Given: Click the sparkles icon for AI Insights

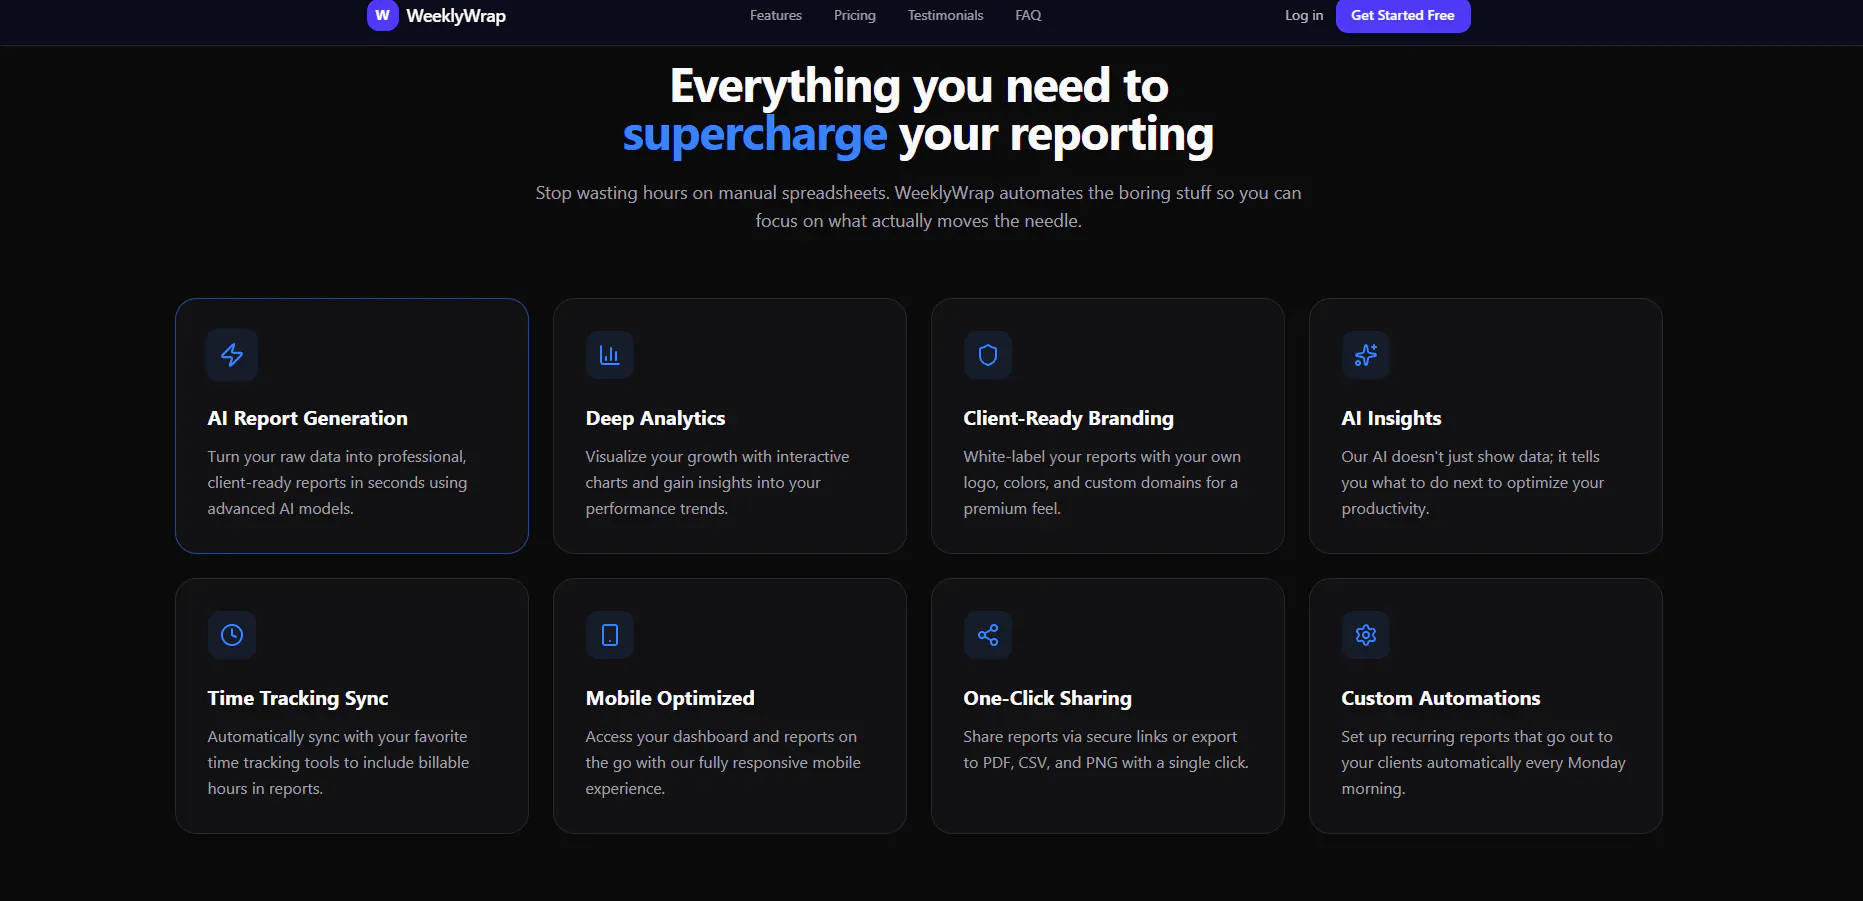Looking at the screenshot, I should tap(1366, 355).
